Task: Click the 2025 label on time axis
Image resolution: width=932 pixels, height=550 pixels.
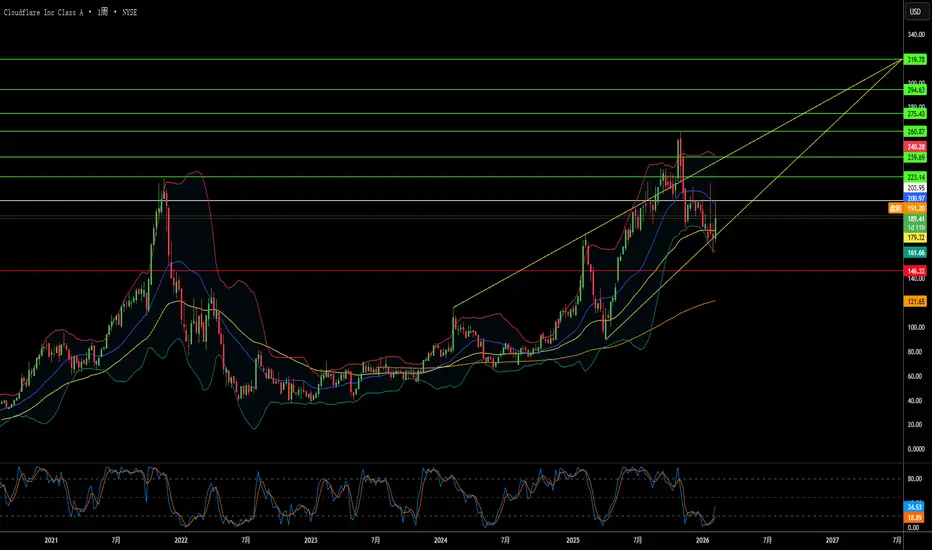Action: coord(573,540)
